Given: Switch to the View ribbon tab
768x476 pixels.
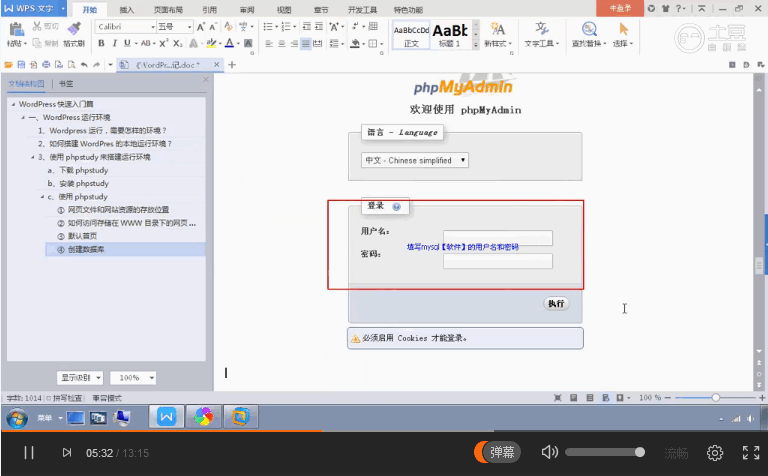Looking at the screenshot, I should click(284, 10).
